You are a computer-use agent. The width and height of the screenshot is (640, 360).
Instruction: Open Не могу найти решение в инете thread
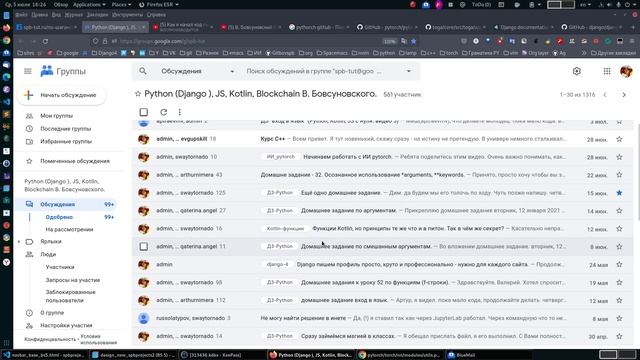pos(303,318)
